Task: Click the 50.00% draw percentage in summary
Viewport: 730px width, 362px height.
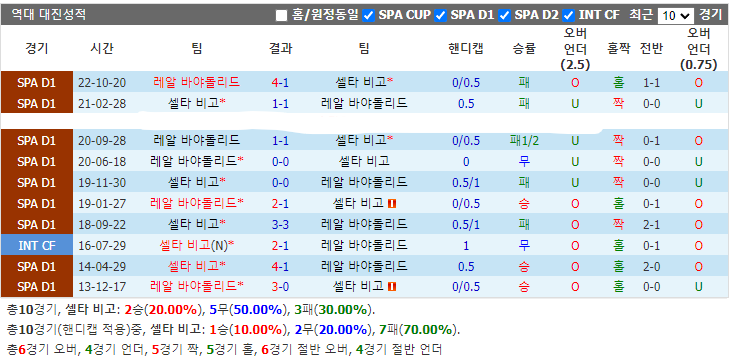Action: pyautogui.click(x=259, y=310)
